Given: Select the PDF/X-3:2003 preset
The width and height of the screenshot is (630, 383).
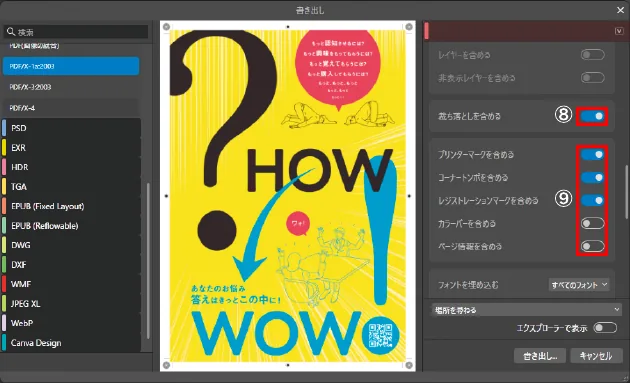Looking at the screenshot, I should [71, 87].
